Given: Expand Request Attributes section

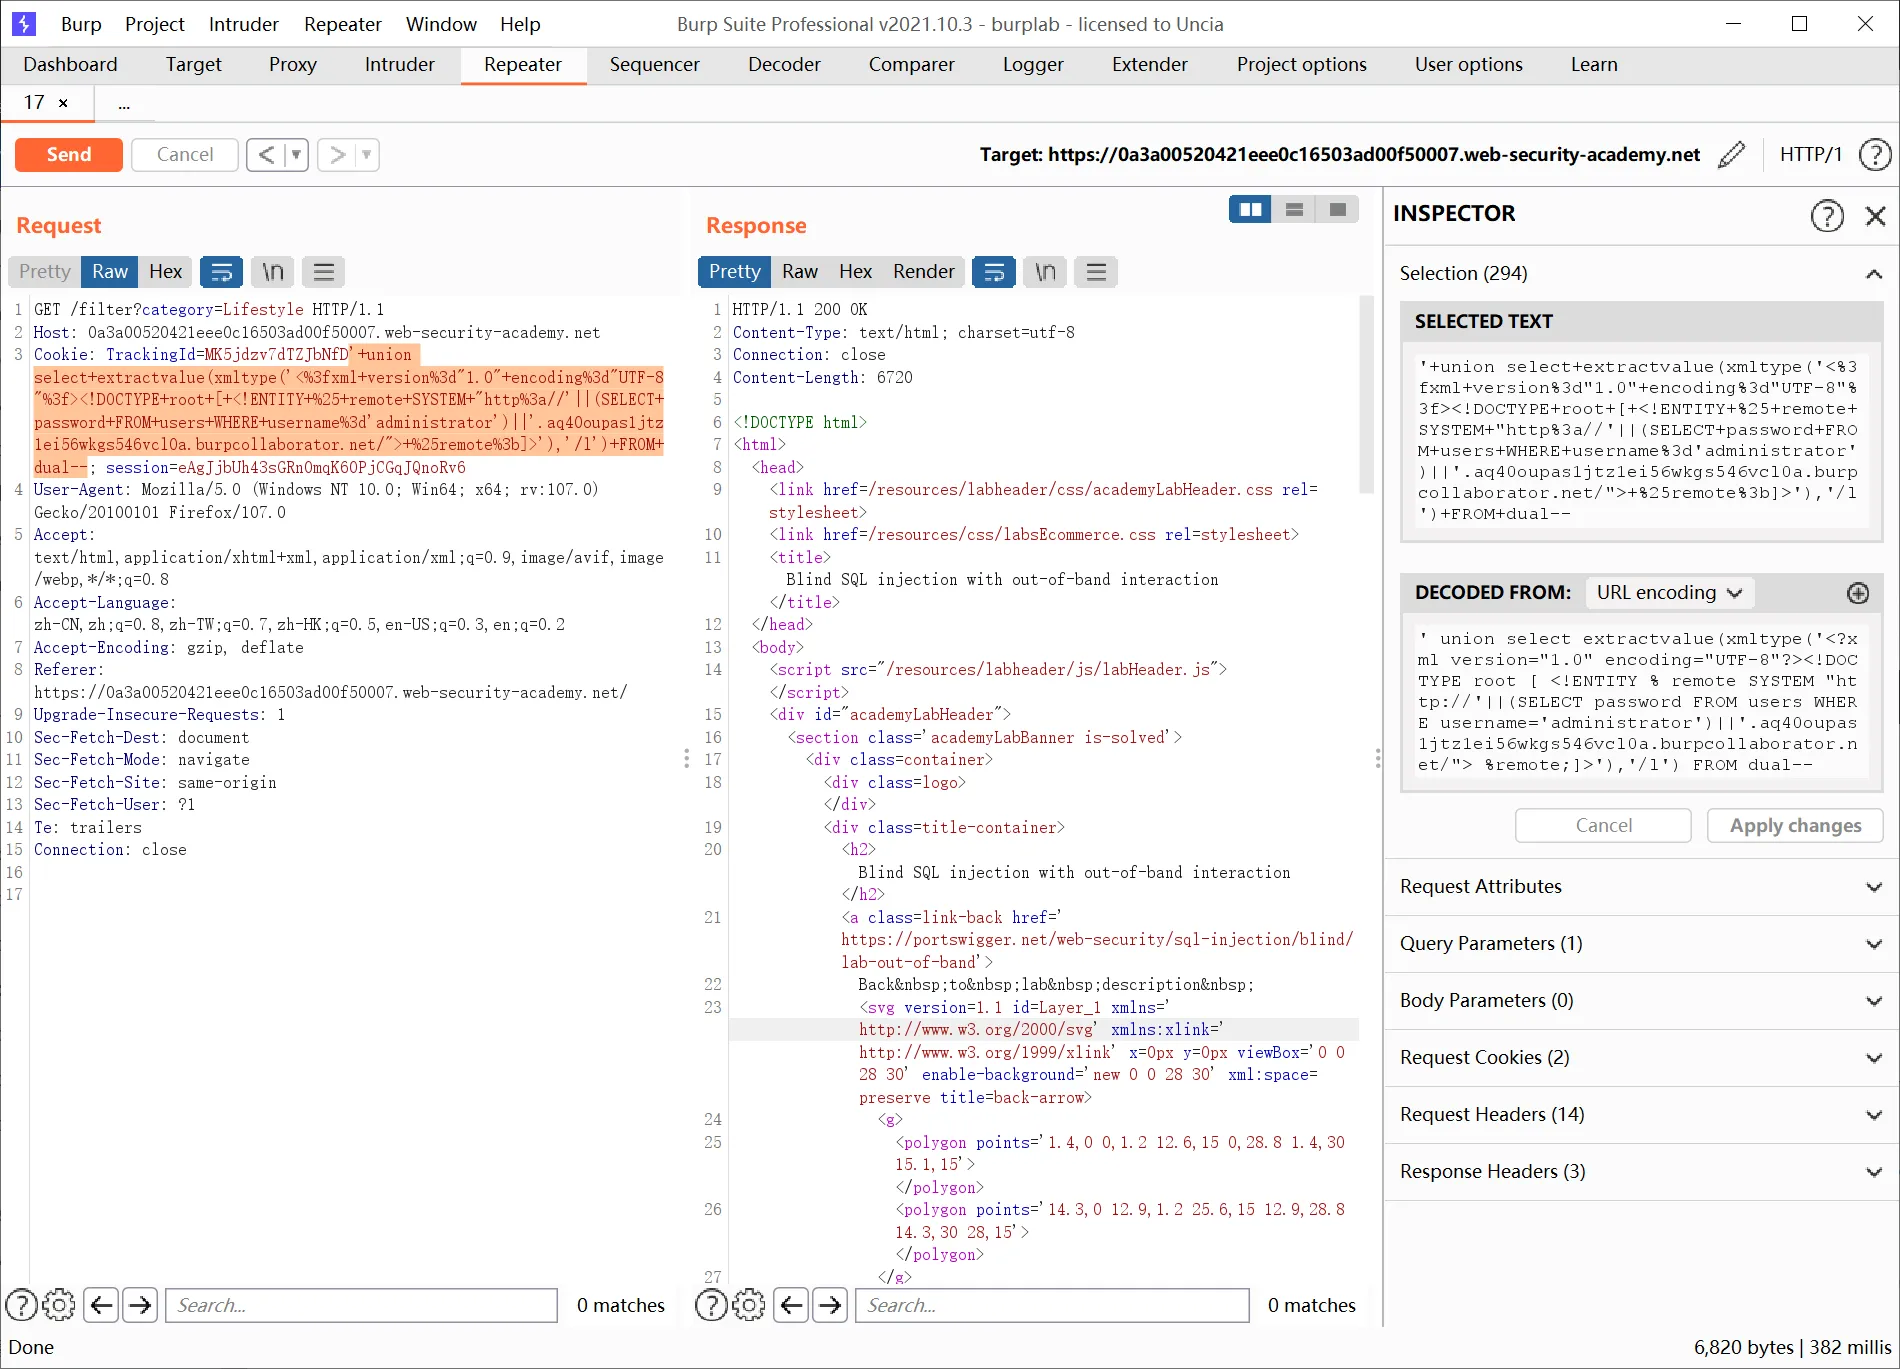Looking at the screenshot, I should [1641, 887].
